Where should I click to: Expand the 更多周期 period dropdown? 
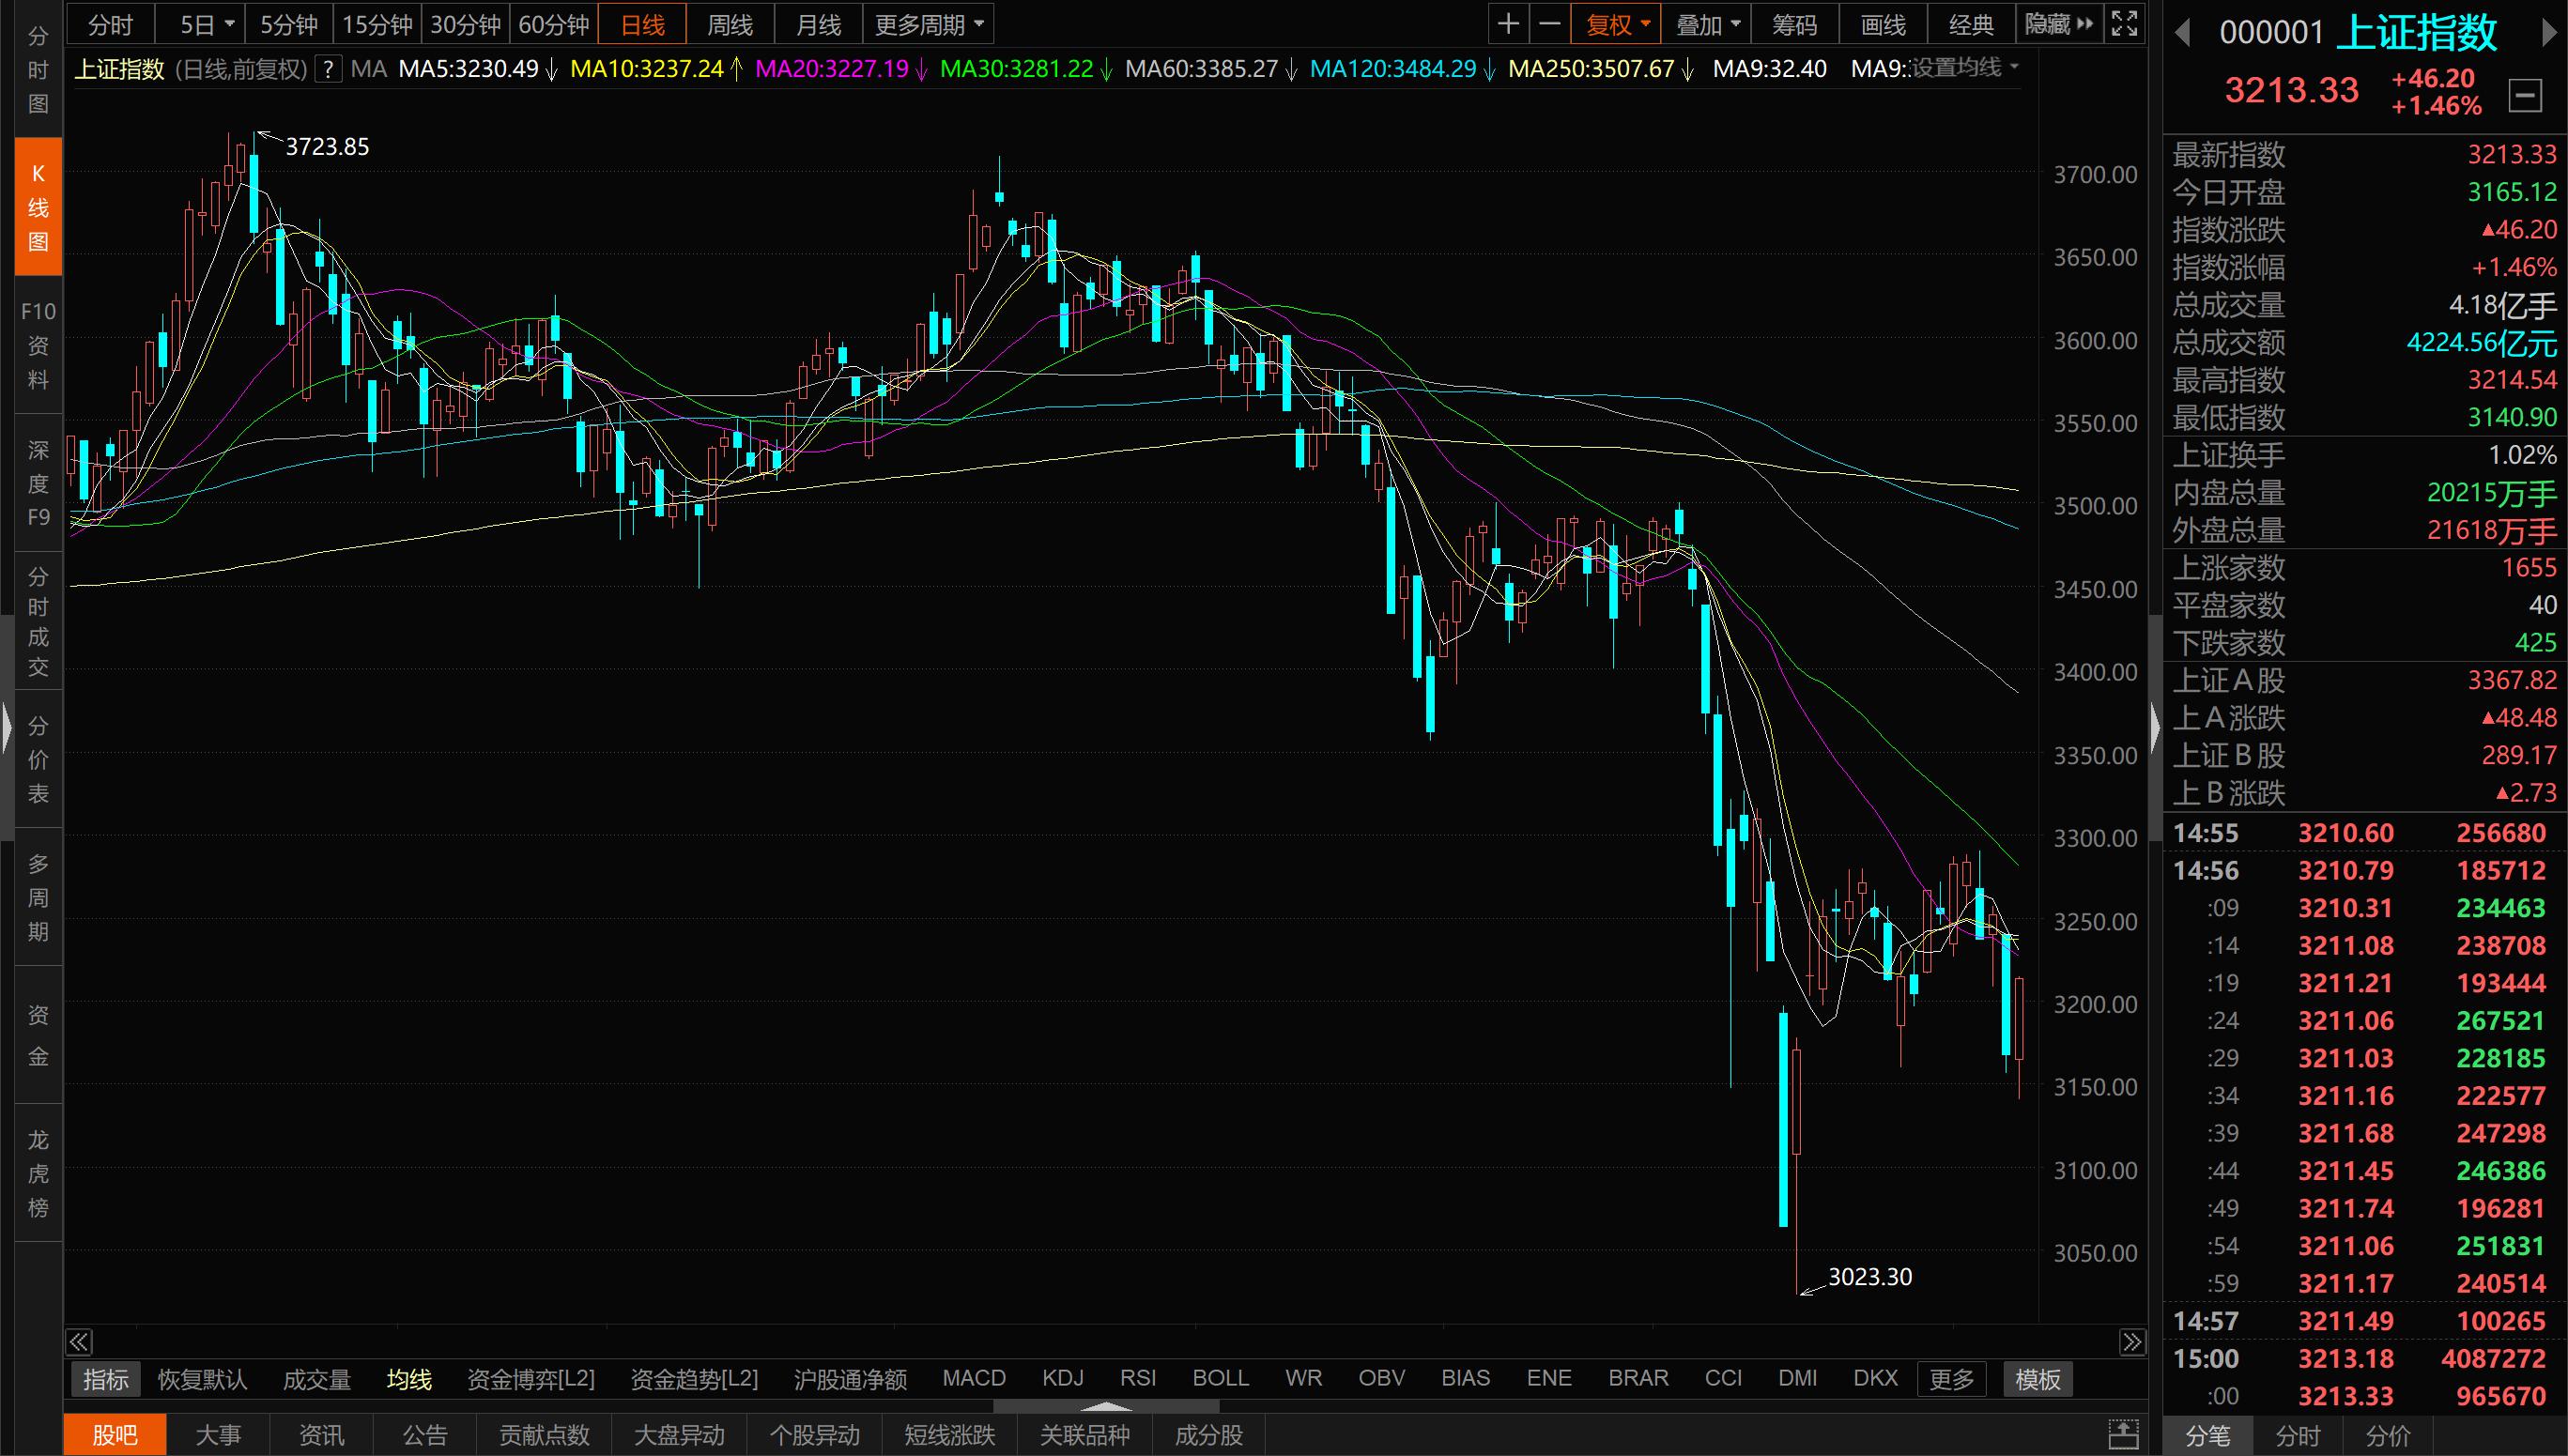pyautogui.click(x=929, y=24)
